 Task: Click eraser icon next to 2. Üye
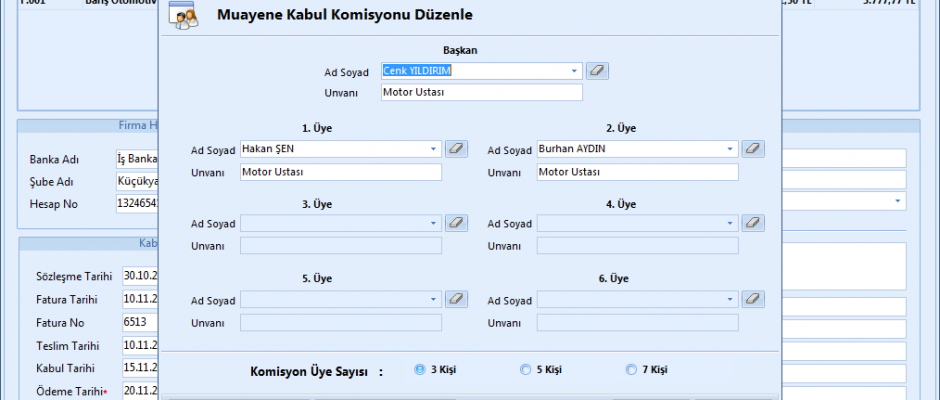(x=753, y=148)
